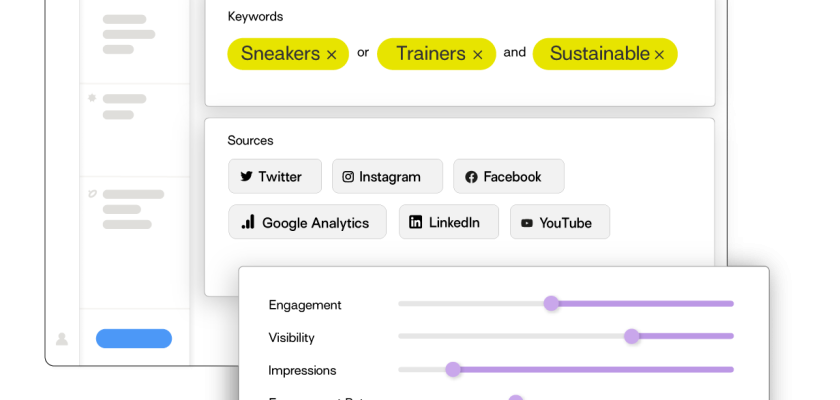Toggle the YouTube source label
The height and width of the screenshot is (400, 840).
[565, 223]
